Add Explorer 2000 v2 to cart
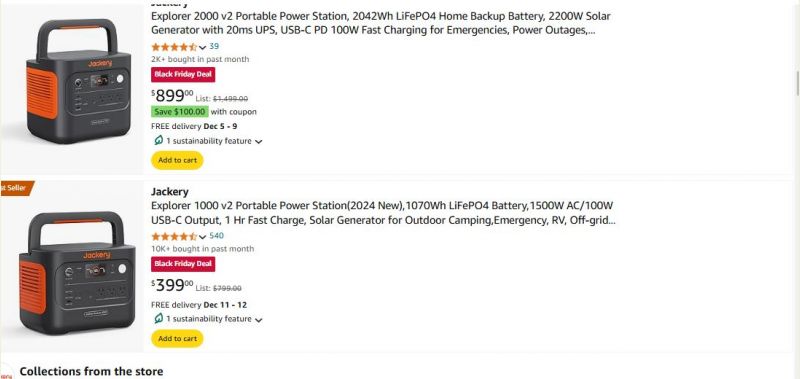 (177, 160)
